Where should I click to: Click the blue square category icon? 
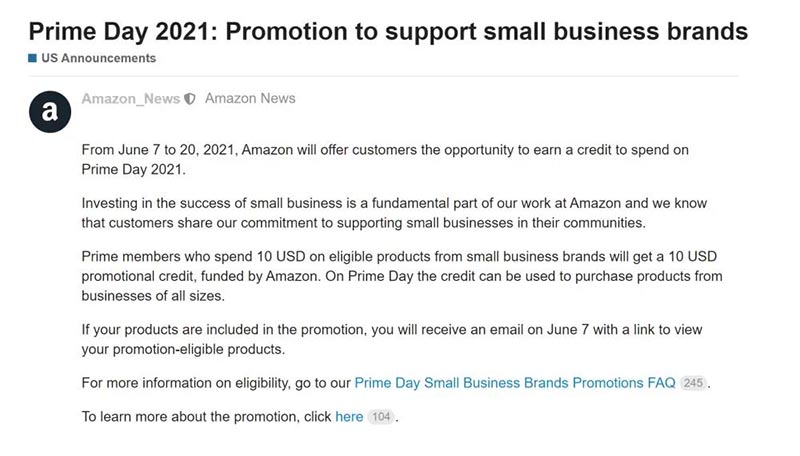point(32,59)
